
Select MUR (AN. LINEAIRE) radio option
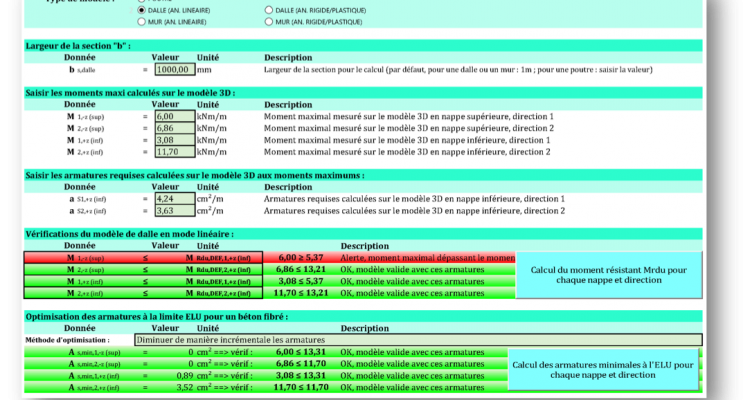pyautogui.click(x=141, y=22)
